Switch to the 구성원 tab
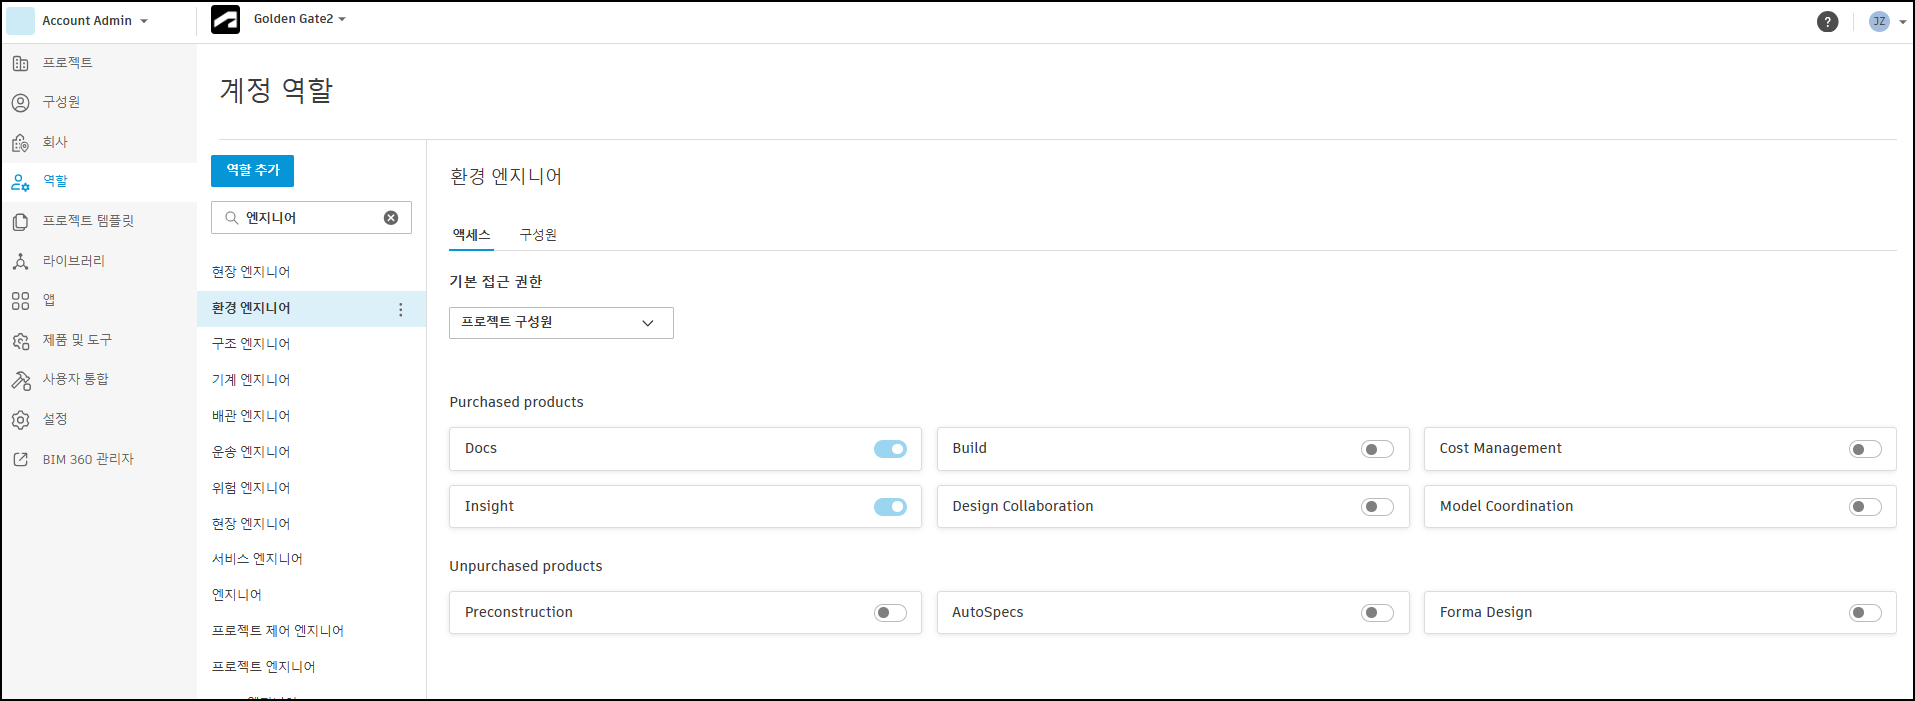This screenshot has height=701, width=1915. (538, 235)
